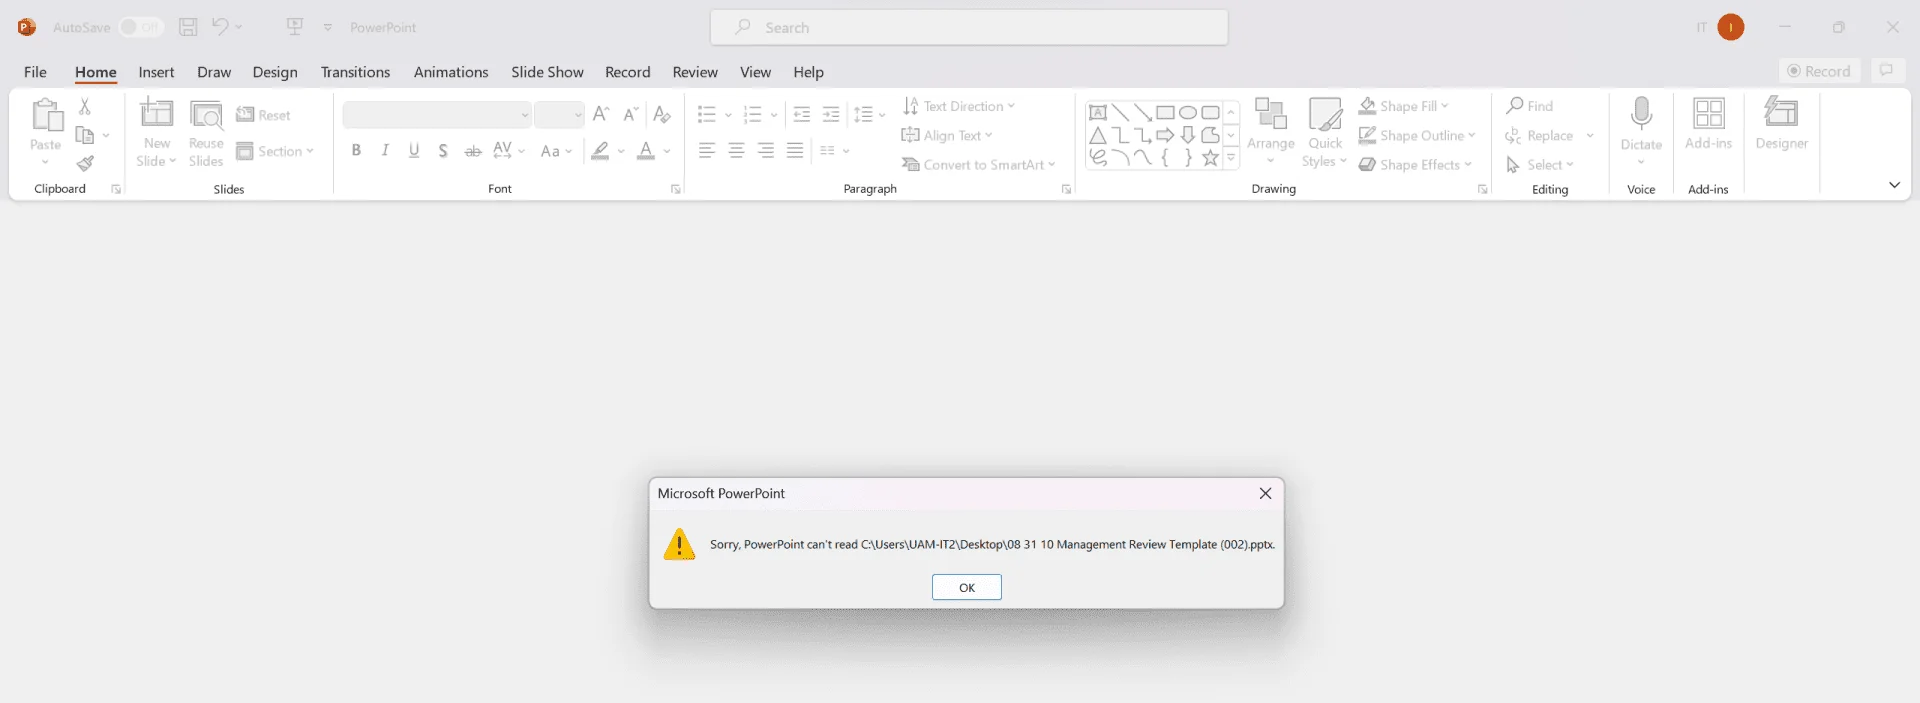
Task: Toggle Underline formatting
Action: [x=414, y=151]
